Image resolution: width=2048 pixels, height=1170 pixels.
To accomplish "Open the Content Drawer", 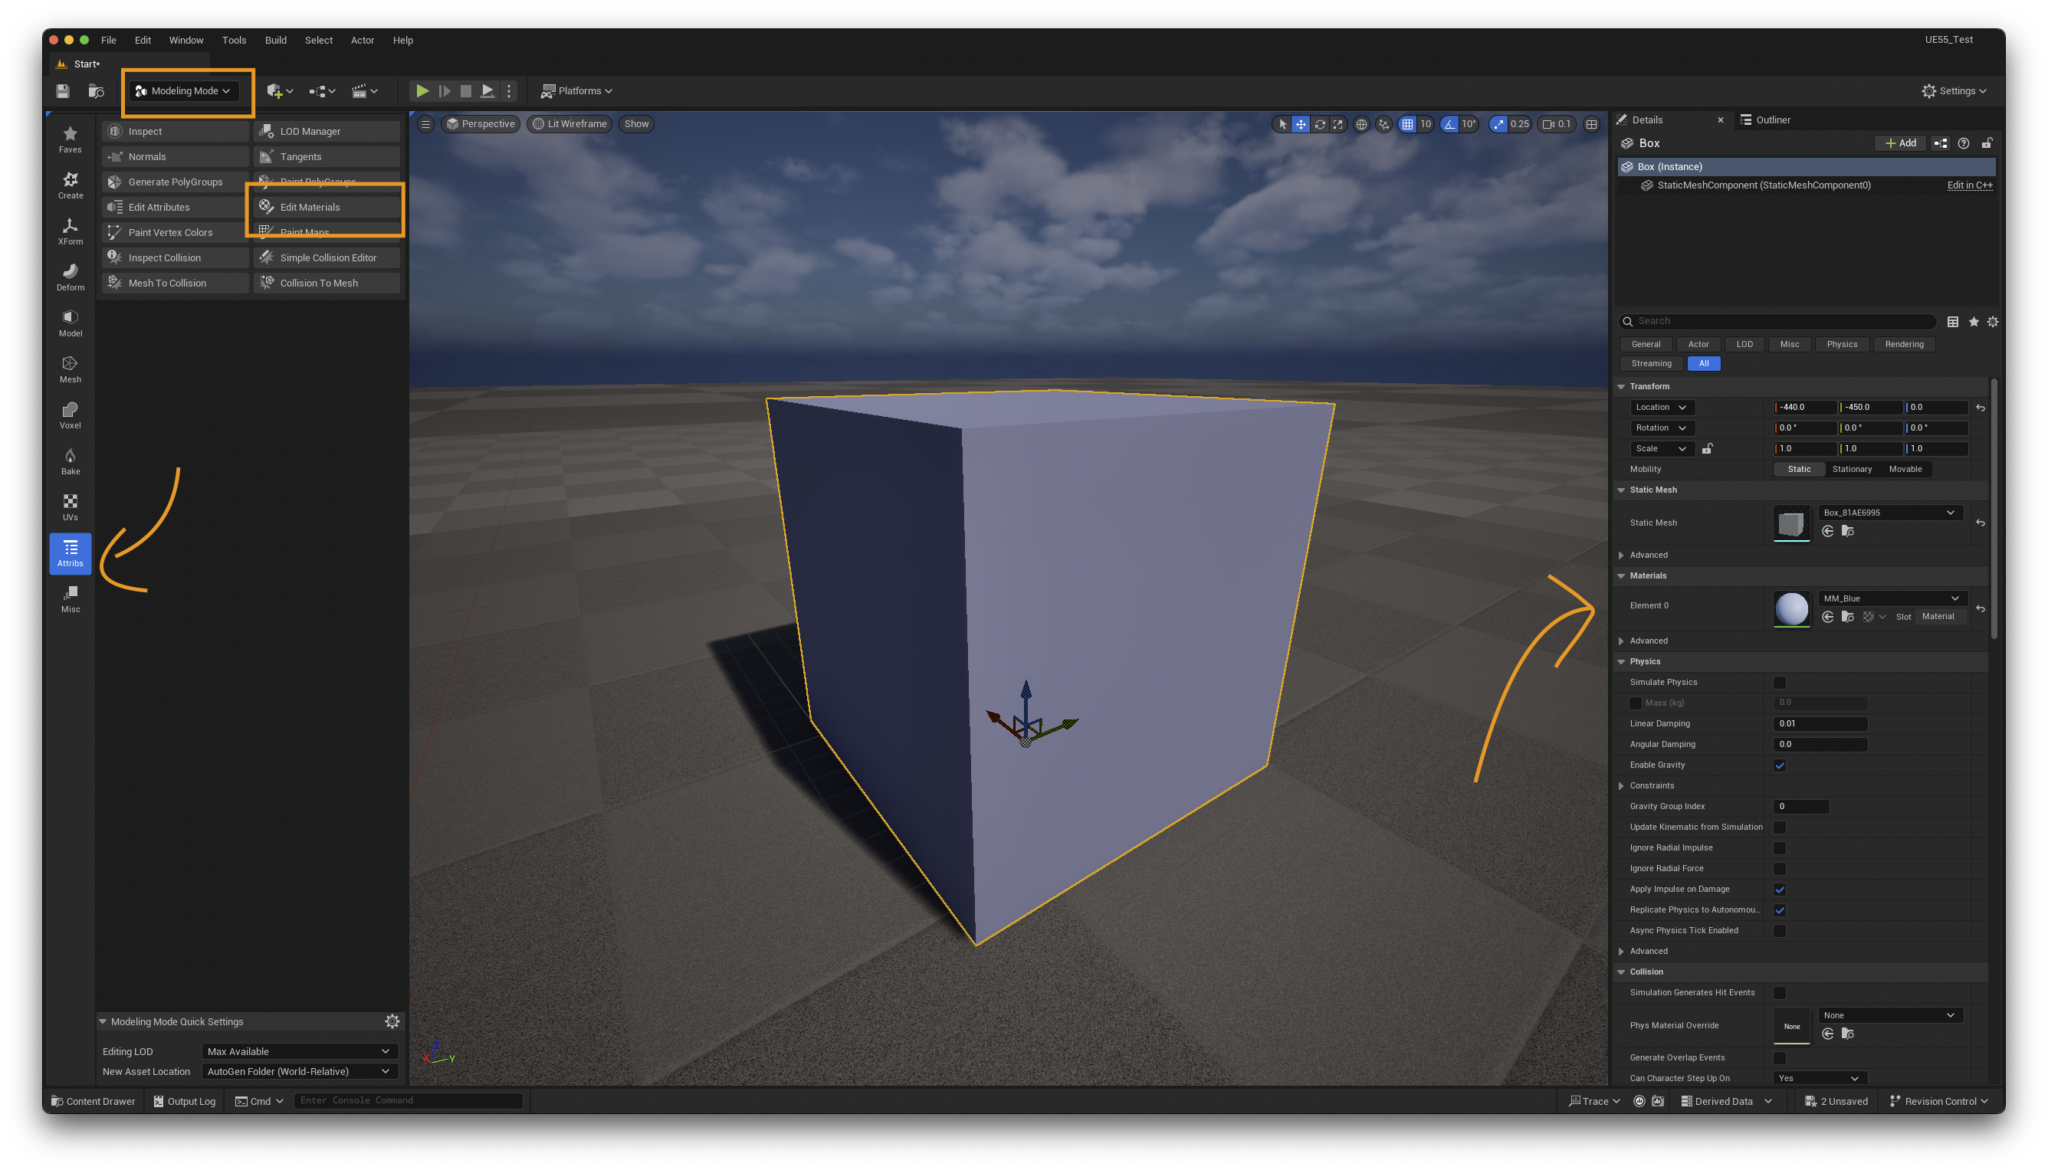I will 93,1100.
